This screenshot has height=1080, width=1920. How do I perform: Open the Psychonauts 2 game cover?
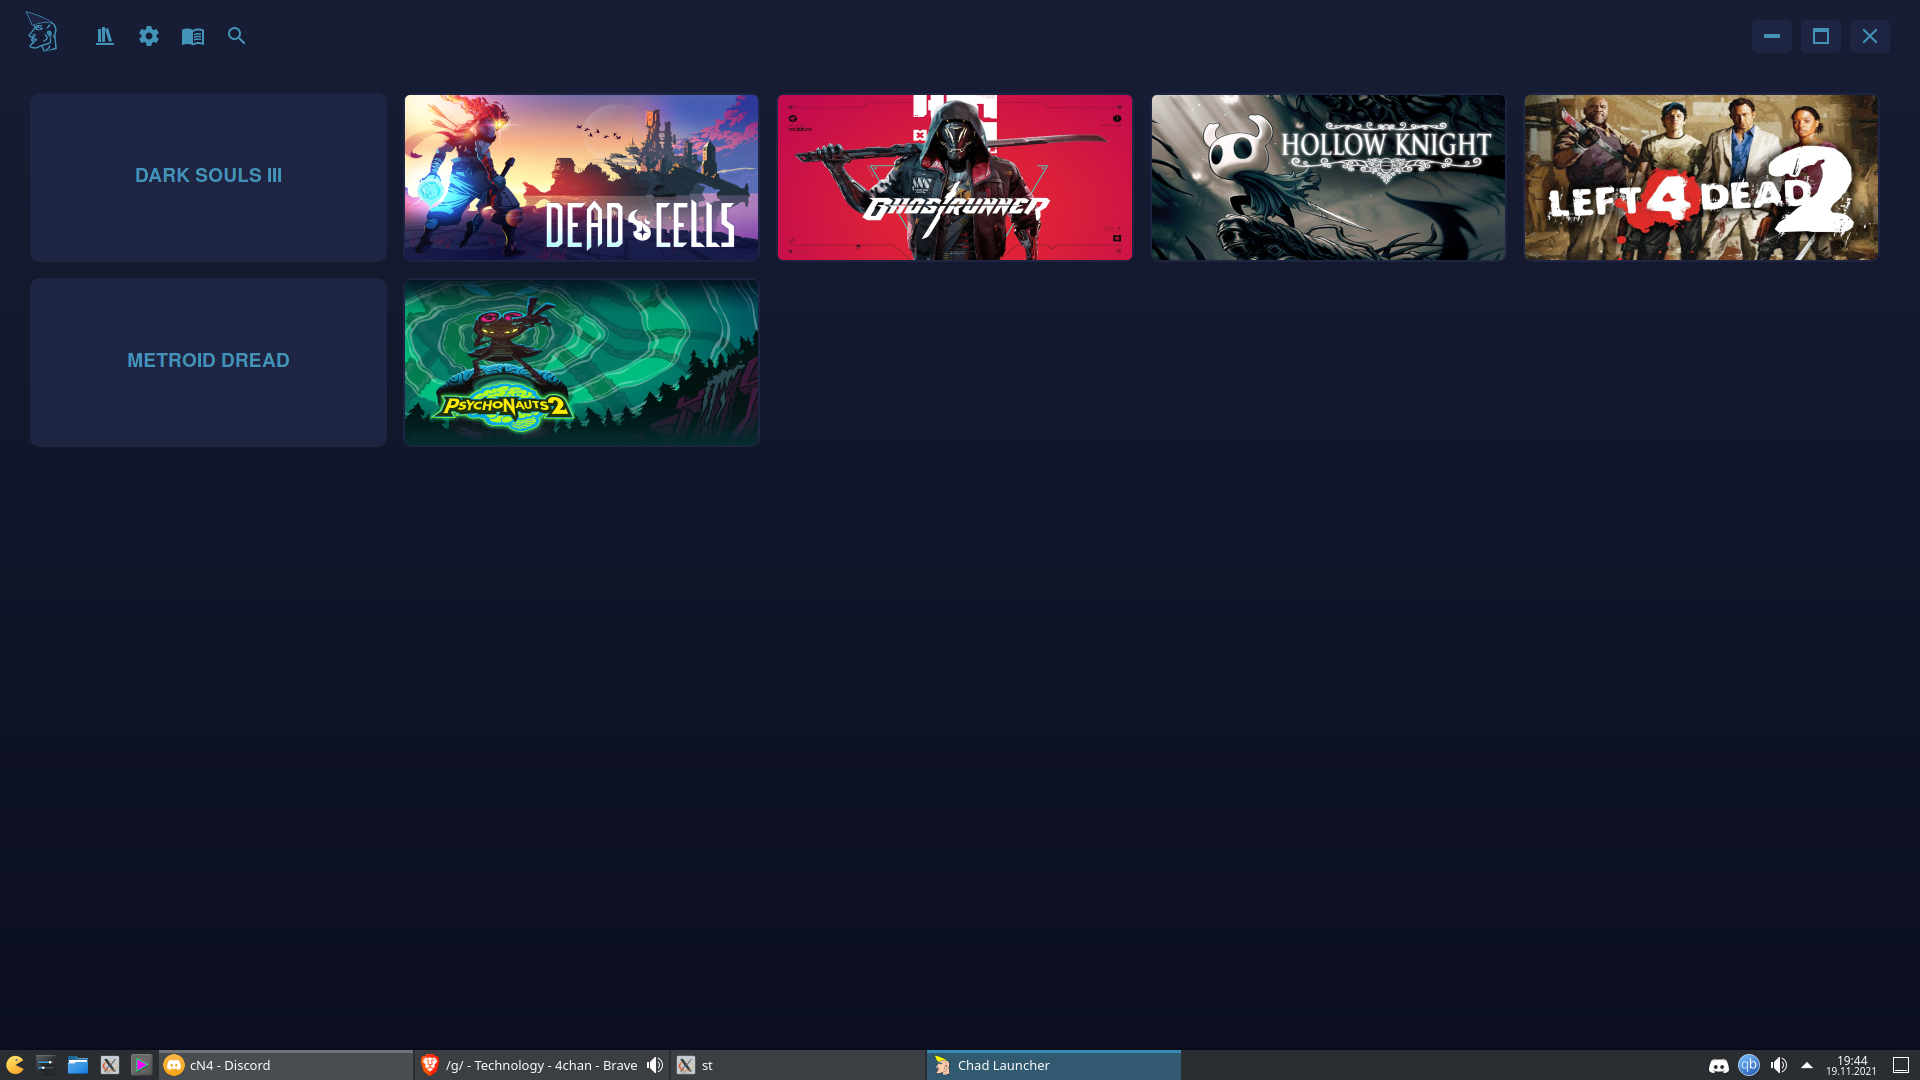(x=581, y=362)
